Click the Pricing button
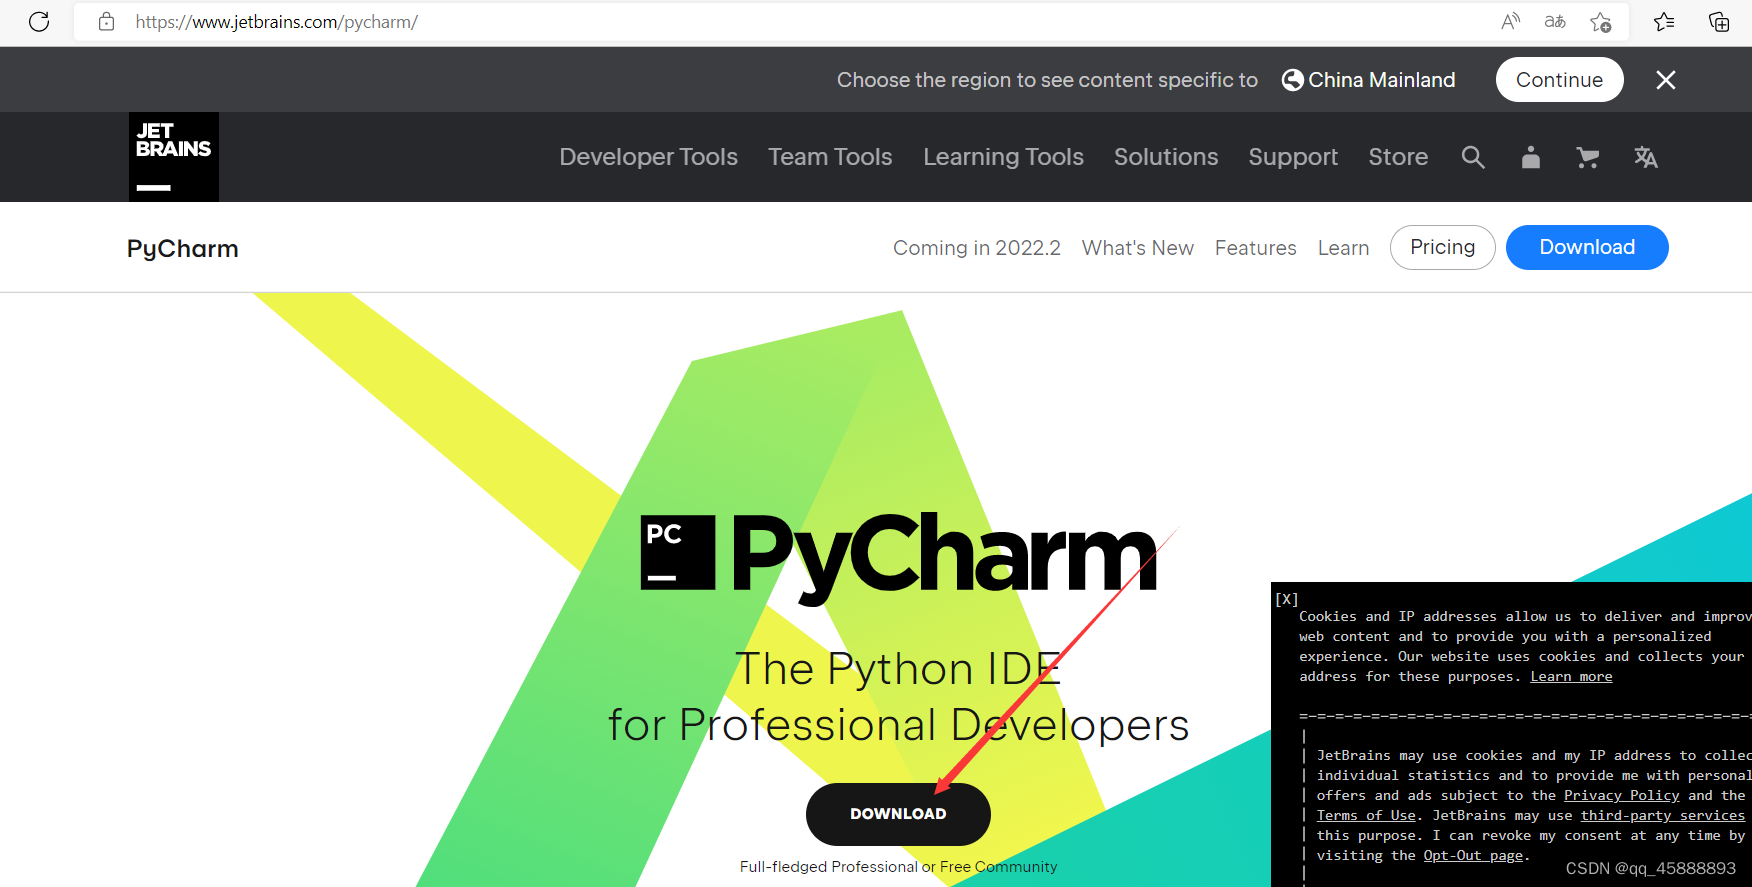This screenshot has height=887, width=1752. click(1442, 247)
